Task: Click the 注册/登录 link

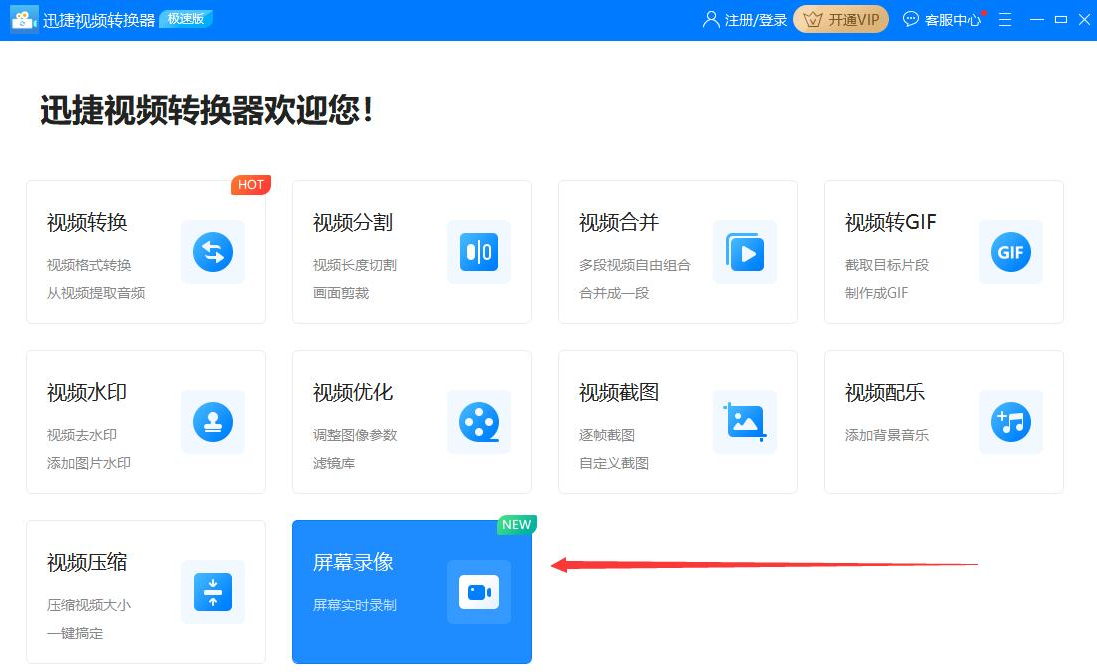Action: [x=756, y=20]
